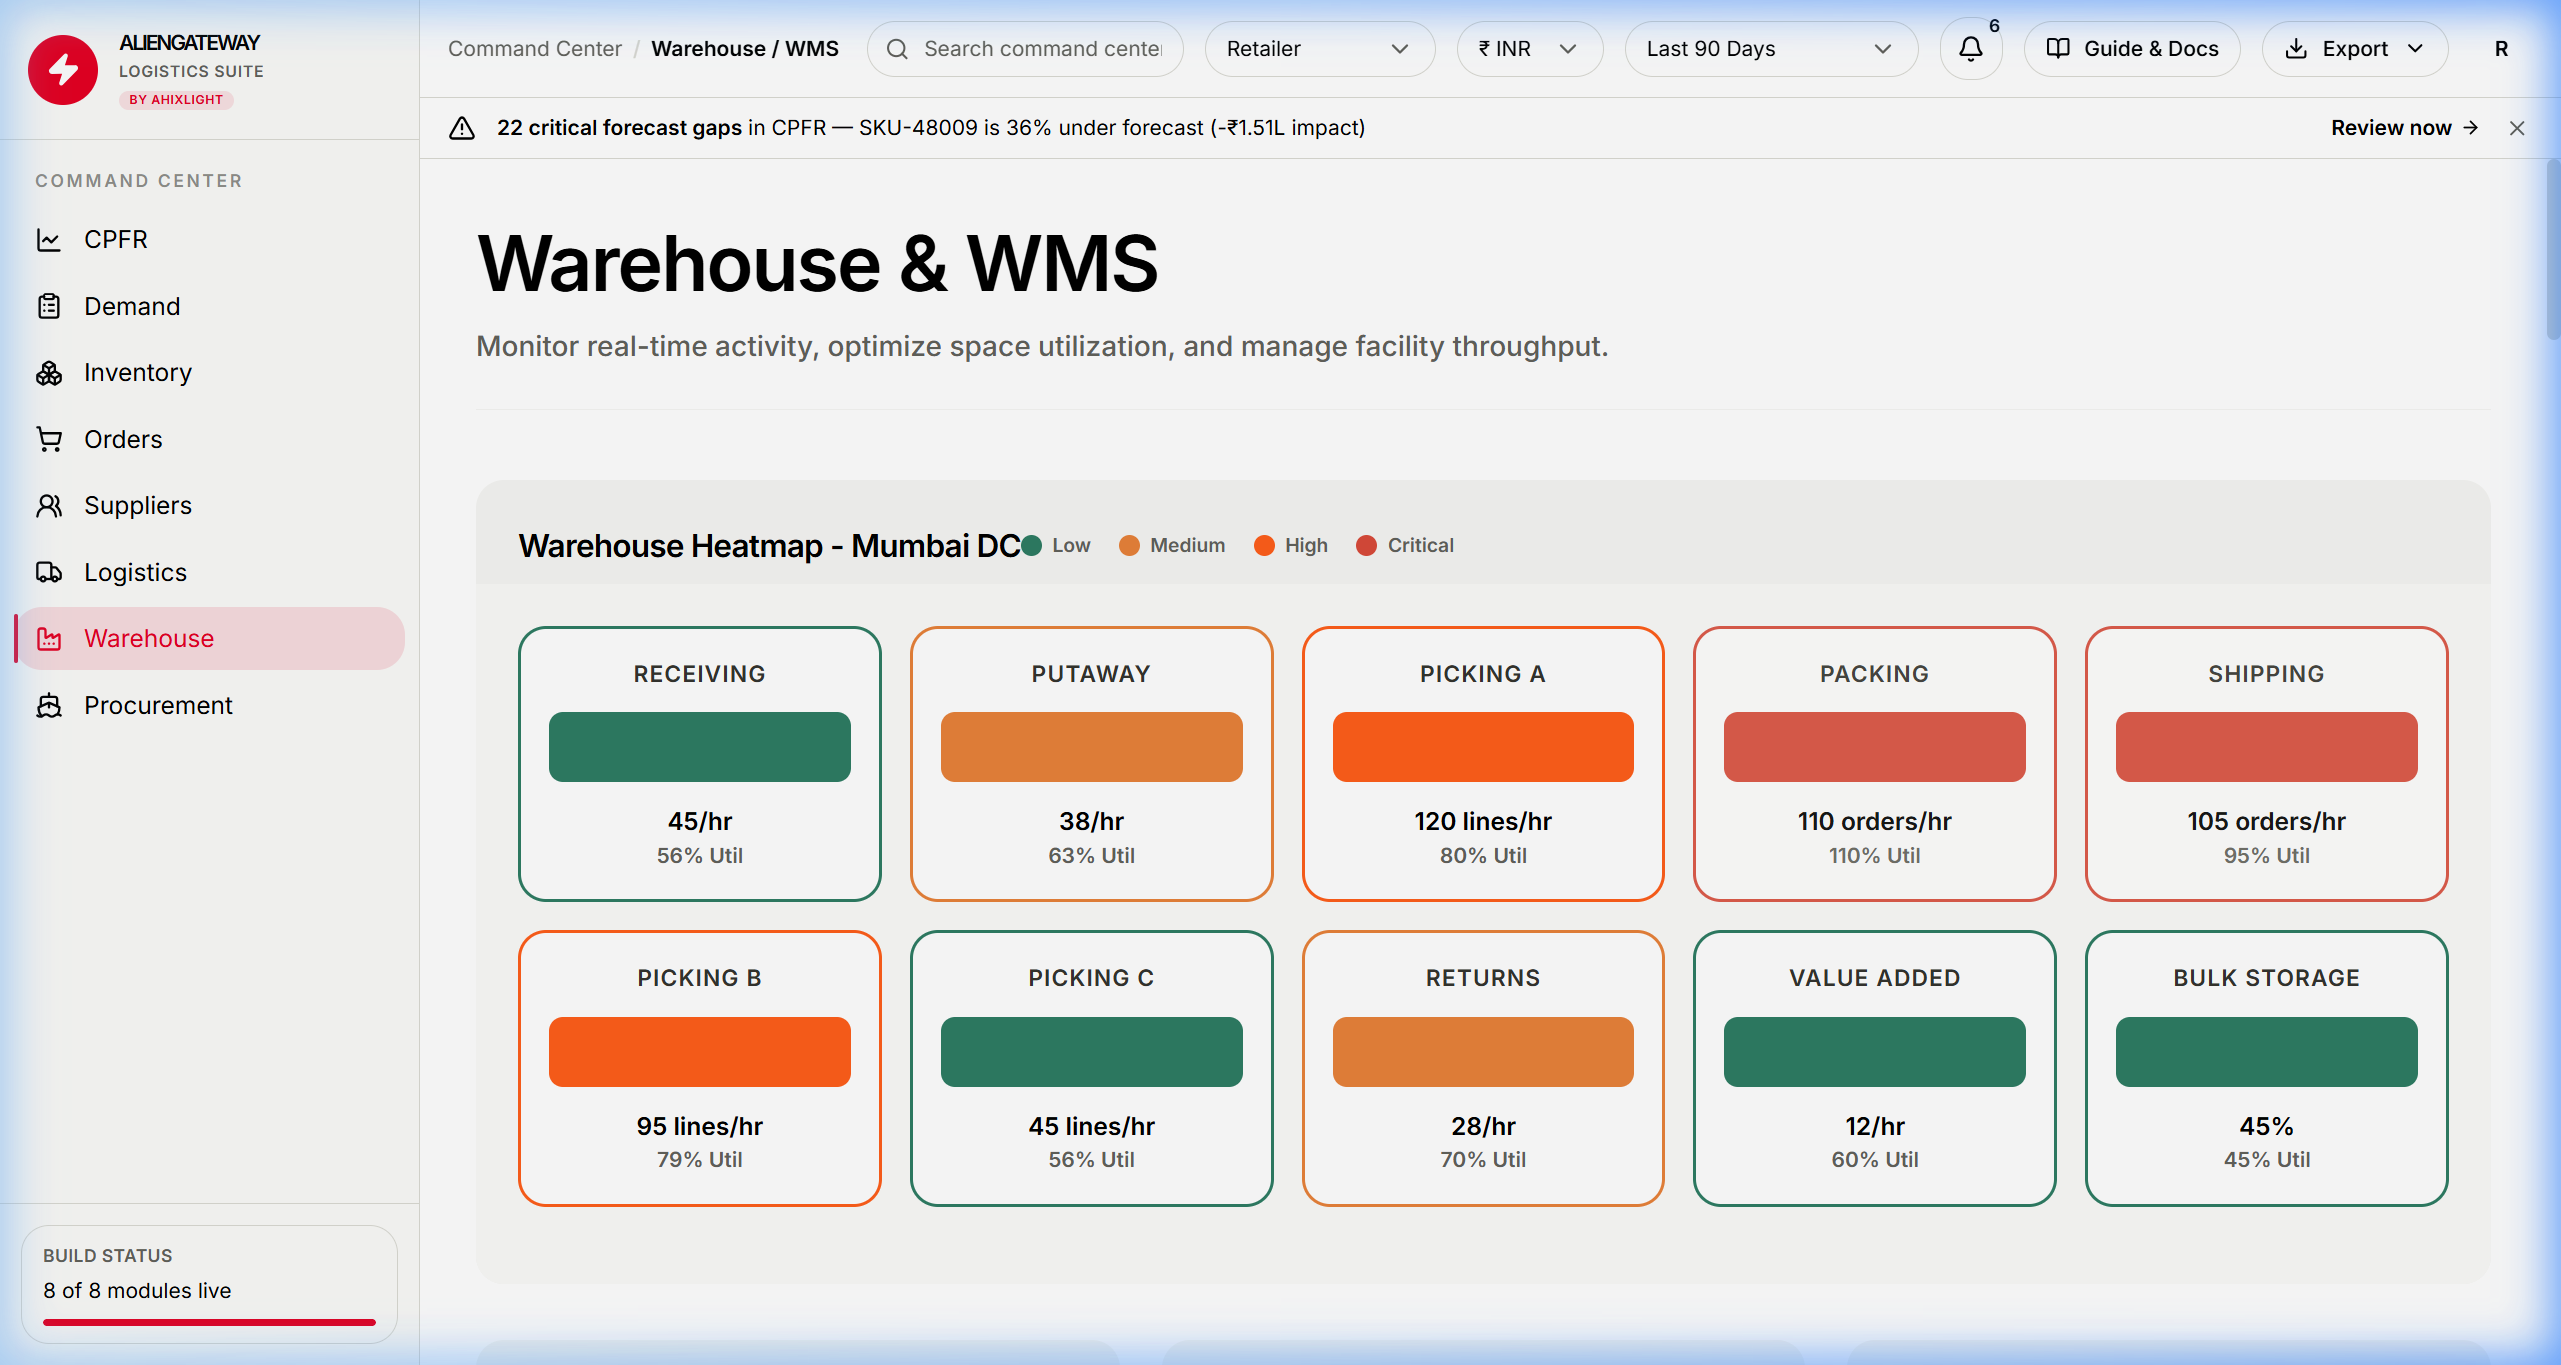Expand the Export menu chevron

click(x=2416, y=49)
